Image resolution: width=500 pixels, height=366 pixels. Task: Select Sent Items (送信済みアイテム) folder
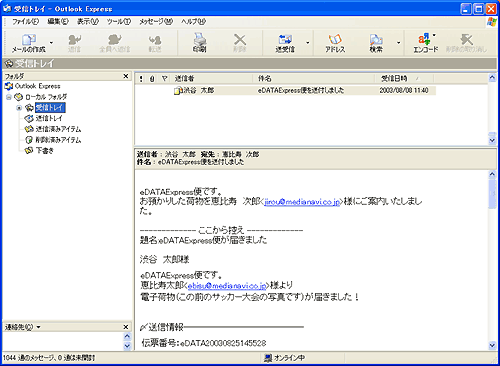coord(58,129)
